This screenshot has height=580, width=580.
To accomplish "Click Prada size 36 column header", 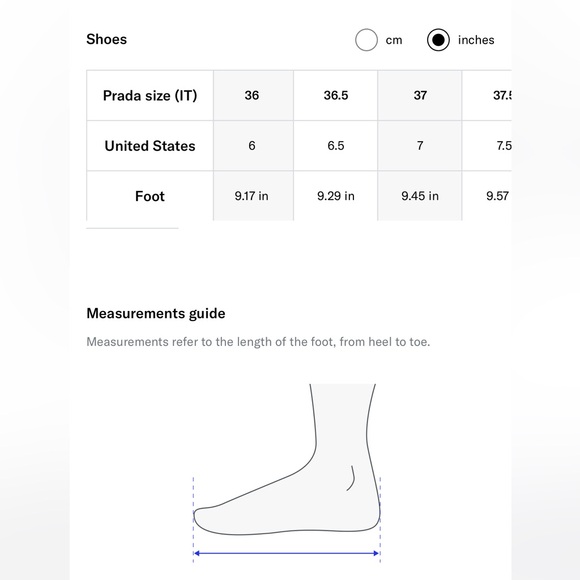I will point(253,95).
